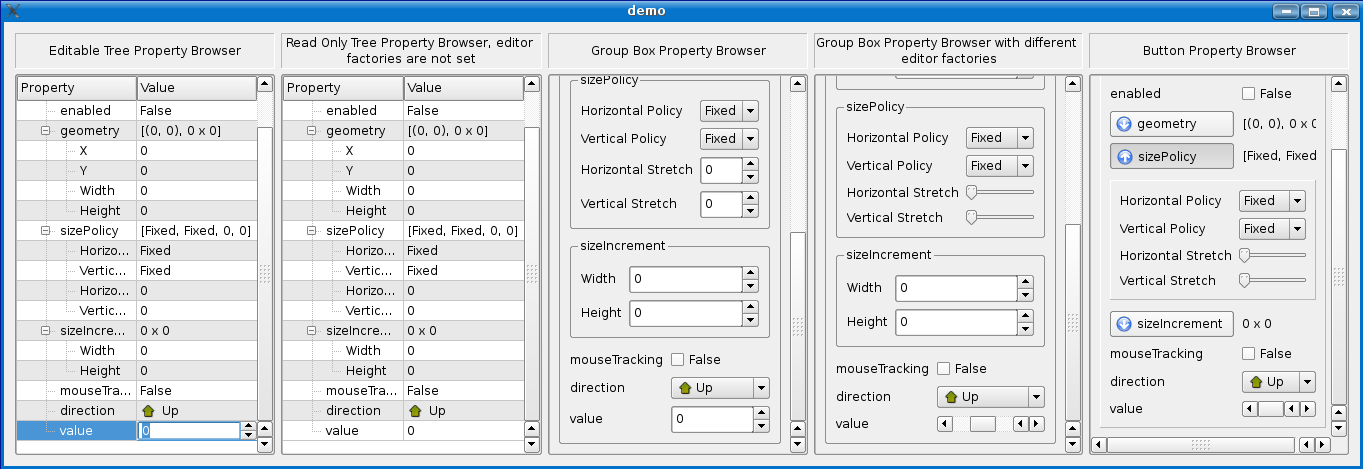Click green Up arrow icon in Read Only Tree direction row

[415, 411]
